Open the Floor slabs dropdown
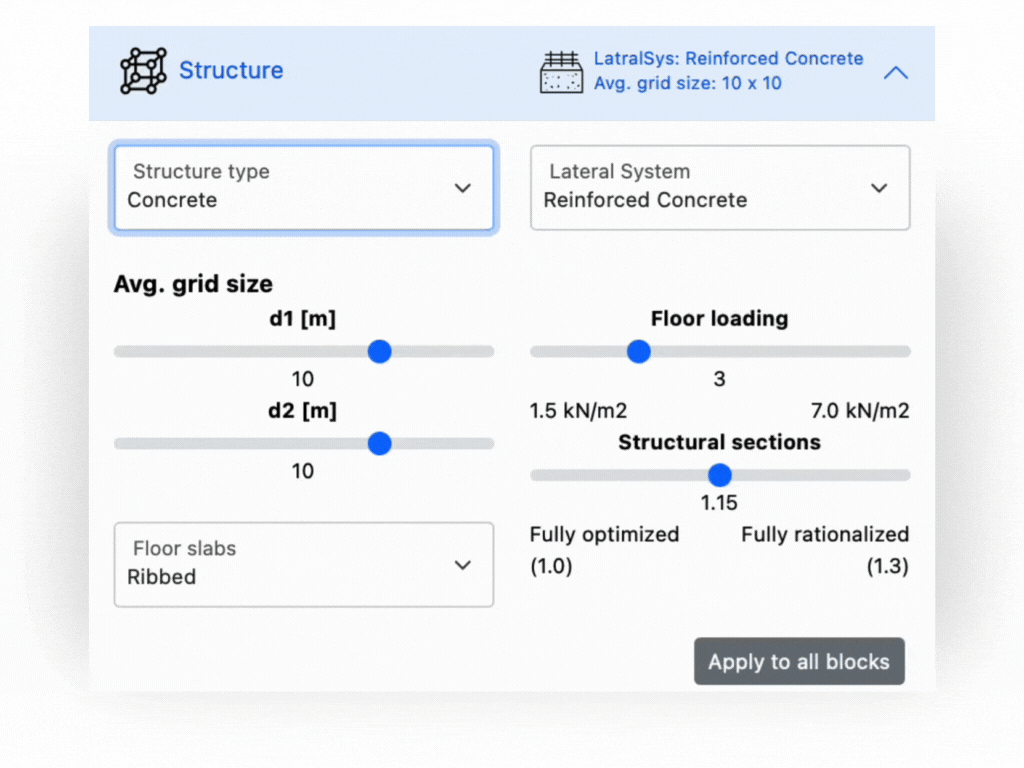The width and height of the screenshot is (1024, 768). 303,564
